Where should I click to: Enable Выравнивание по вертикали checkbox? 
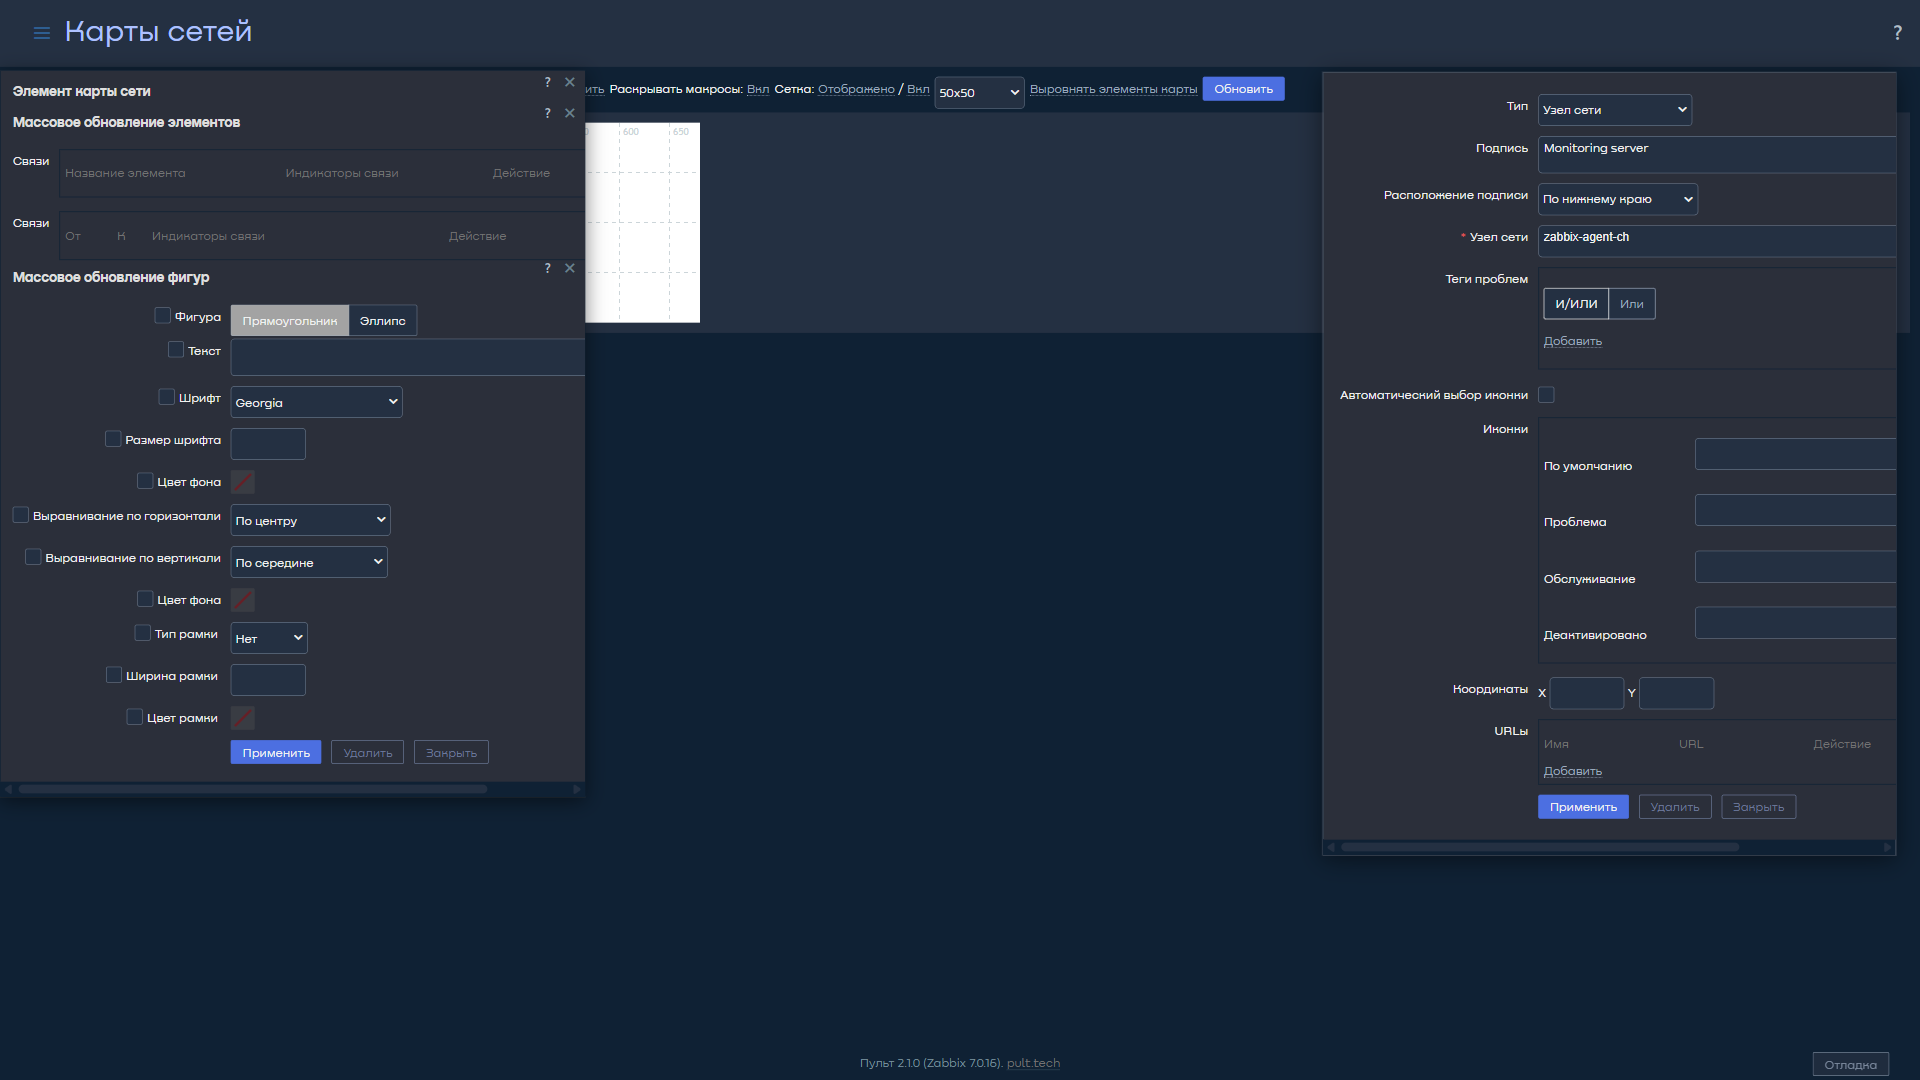pyautogui.click(x=33, y=557)
